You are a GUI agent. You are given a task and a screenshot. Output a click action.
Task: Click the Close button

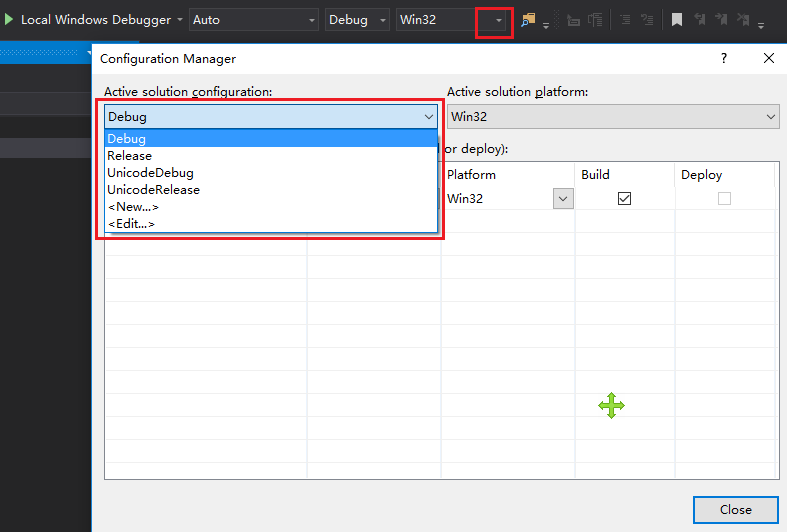[x=736, y=510]
